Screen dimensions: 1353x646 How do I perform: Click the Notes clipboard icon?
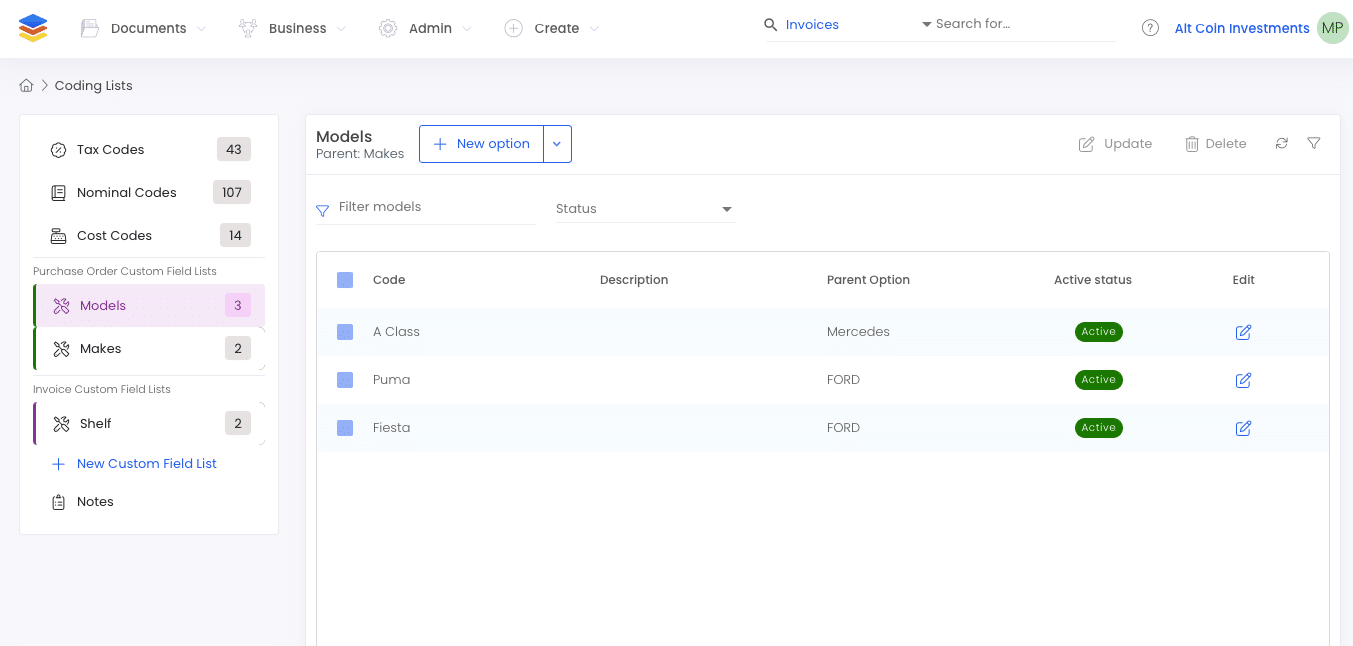point(59,502)
